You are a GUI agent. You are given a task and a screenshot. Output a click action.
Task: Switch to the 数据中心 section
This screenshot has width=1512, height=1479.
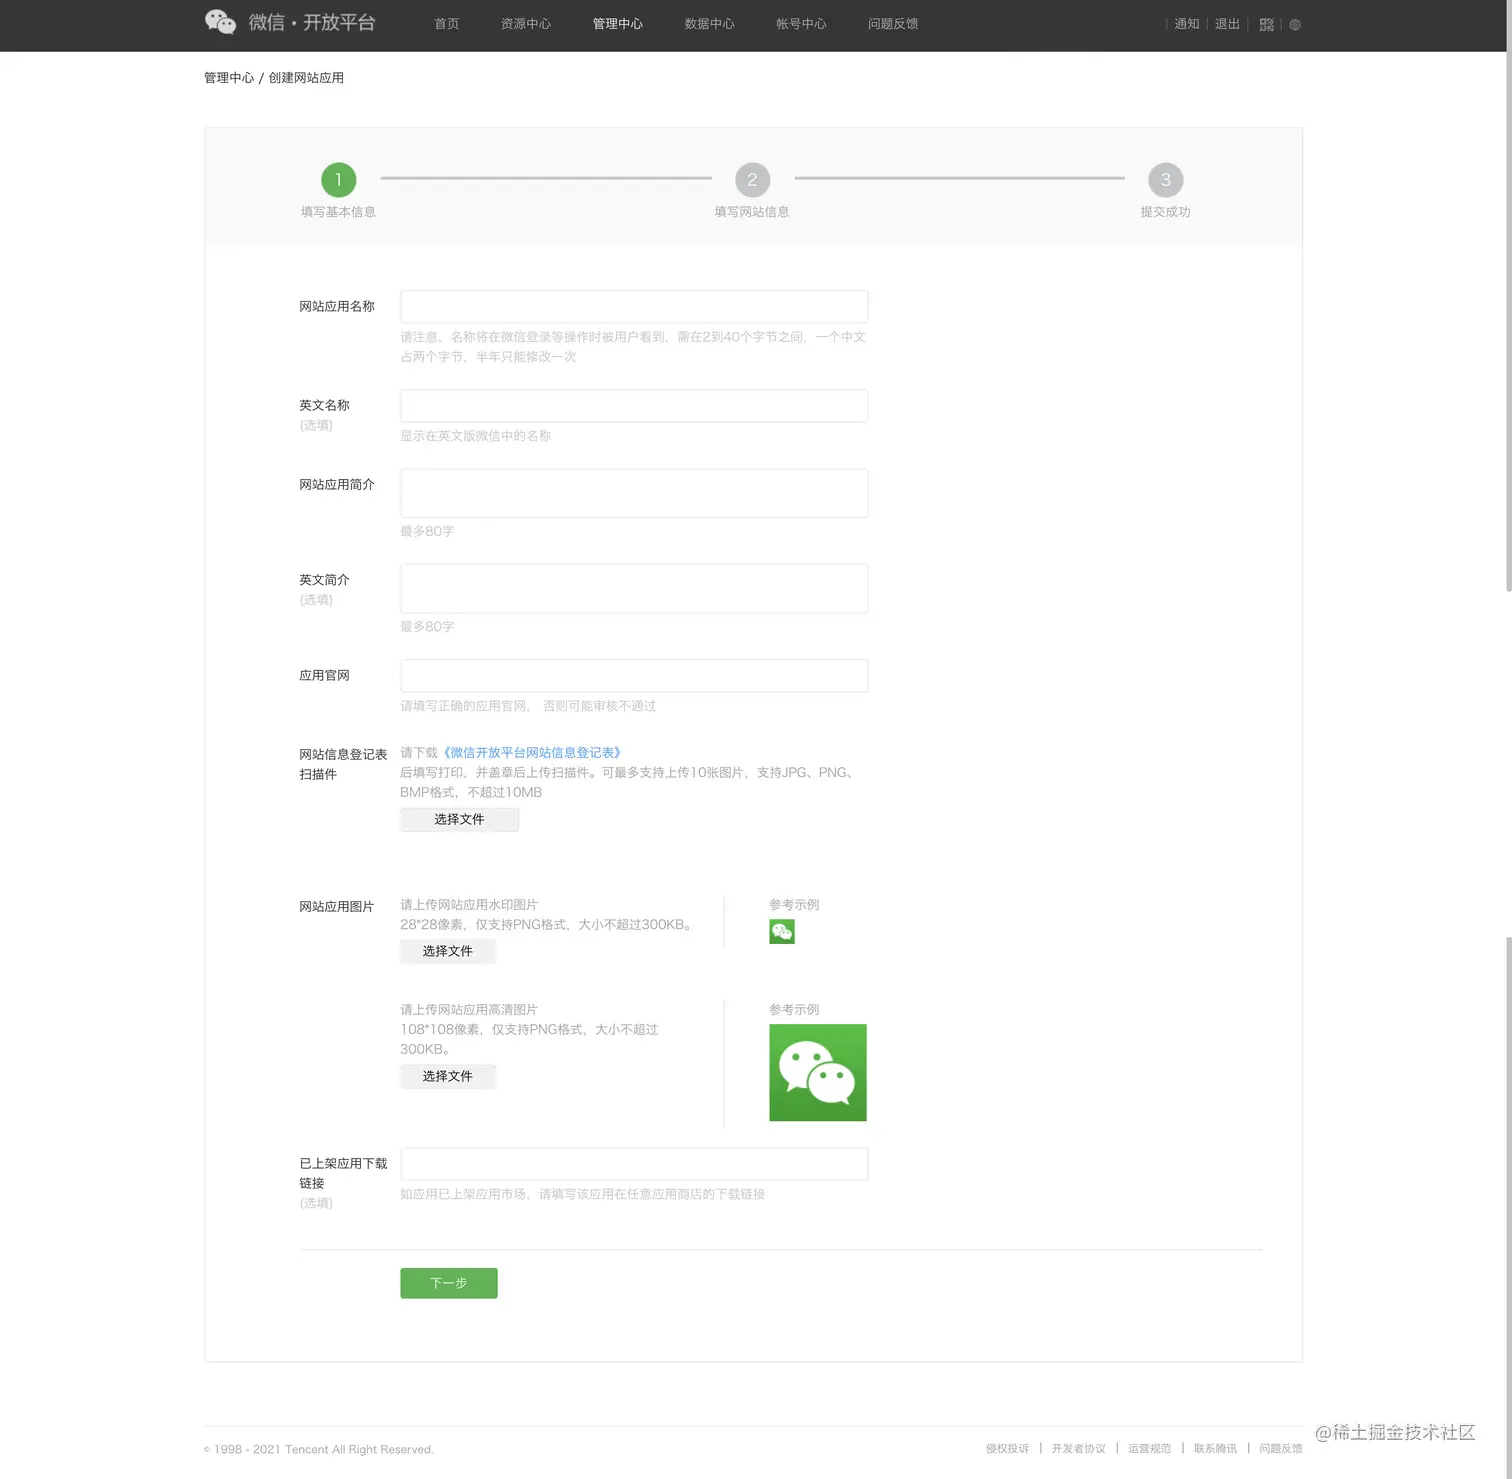click(709, 23)
